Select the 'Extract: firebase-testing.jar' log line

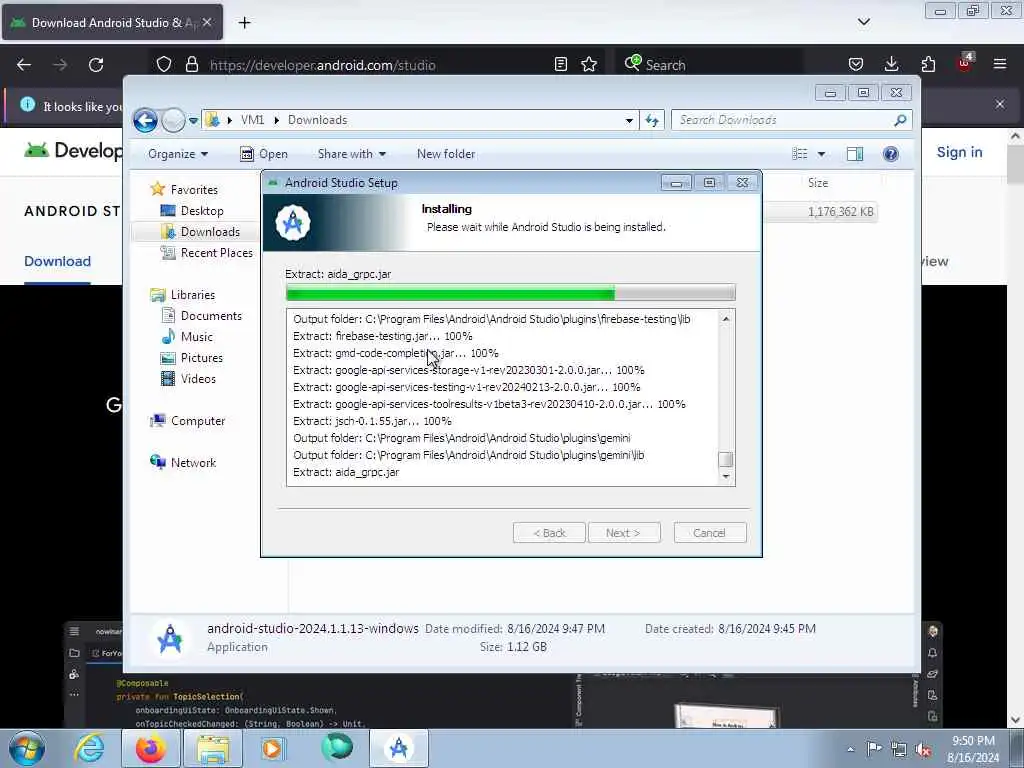pyautogui.click(x=383, y=336)
